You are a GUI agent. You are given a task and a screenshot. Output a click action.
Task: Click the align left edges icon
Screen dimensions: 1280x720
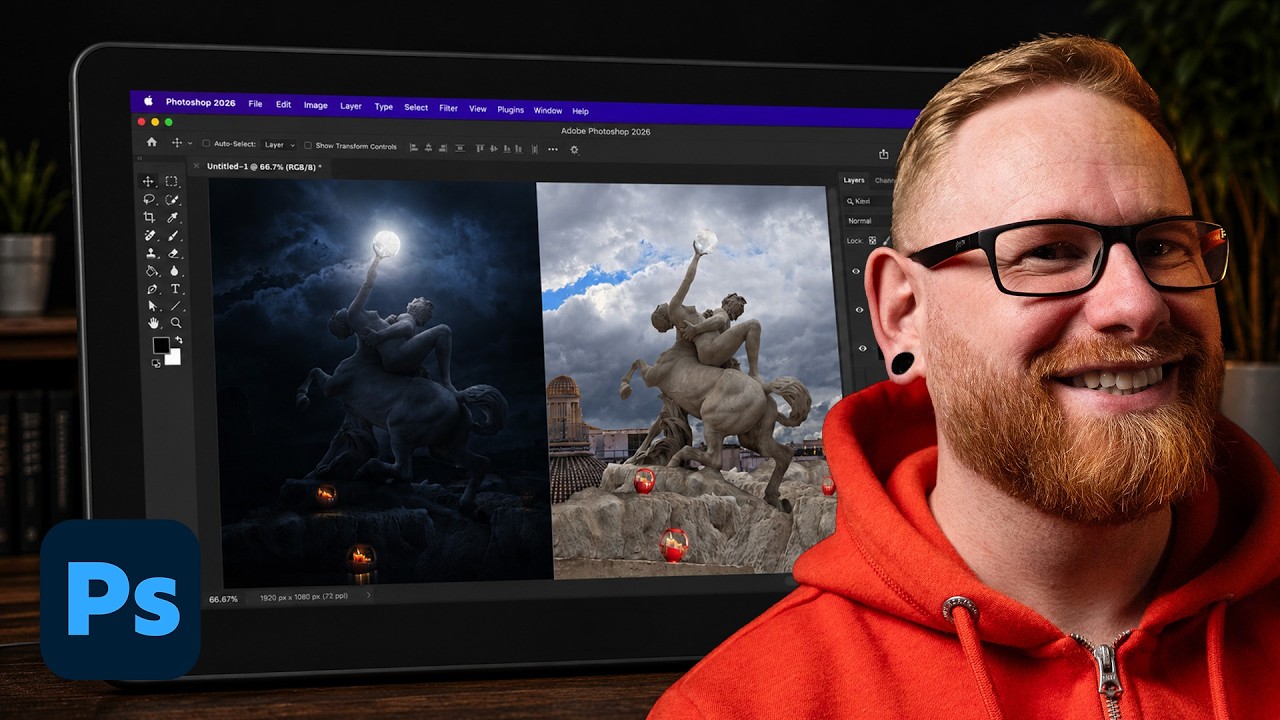[413, 147]
